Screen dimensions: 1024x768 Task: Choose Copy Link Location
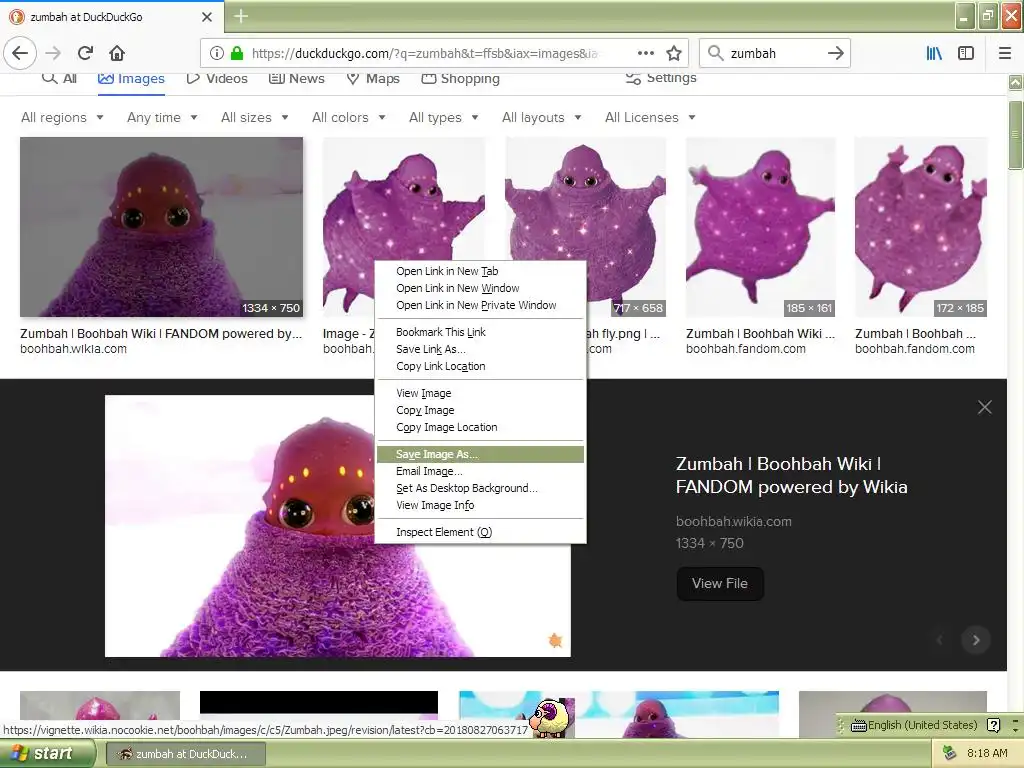(x=481, y=366)
